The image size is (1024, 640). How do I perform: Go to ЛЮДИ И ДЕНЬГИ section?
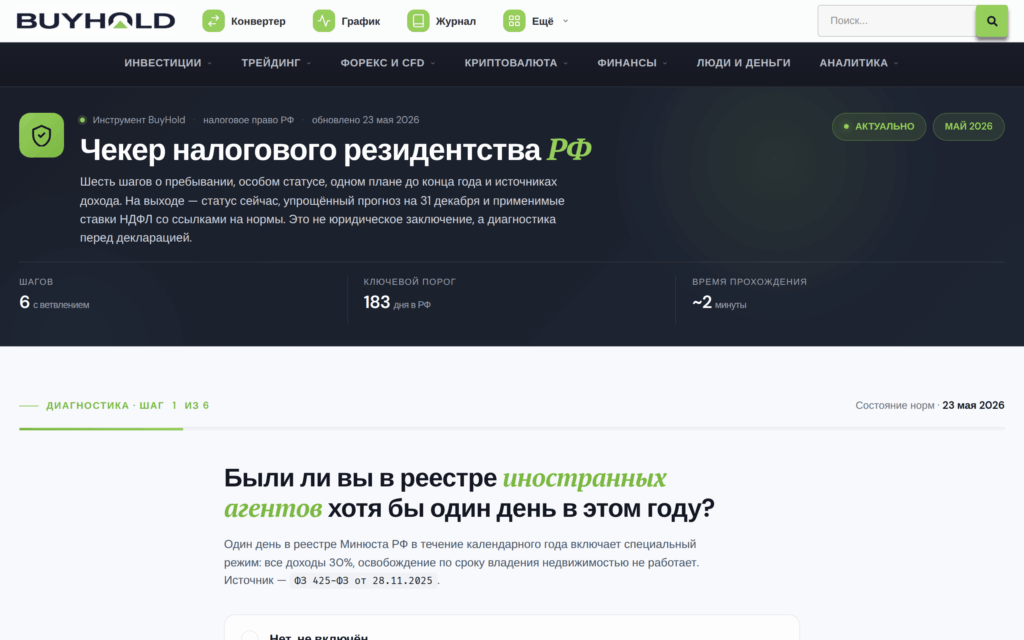(x=743, y=63)
